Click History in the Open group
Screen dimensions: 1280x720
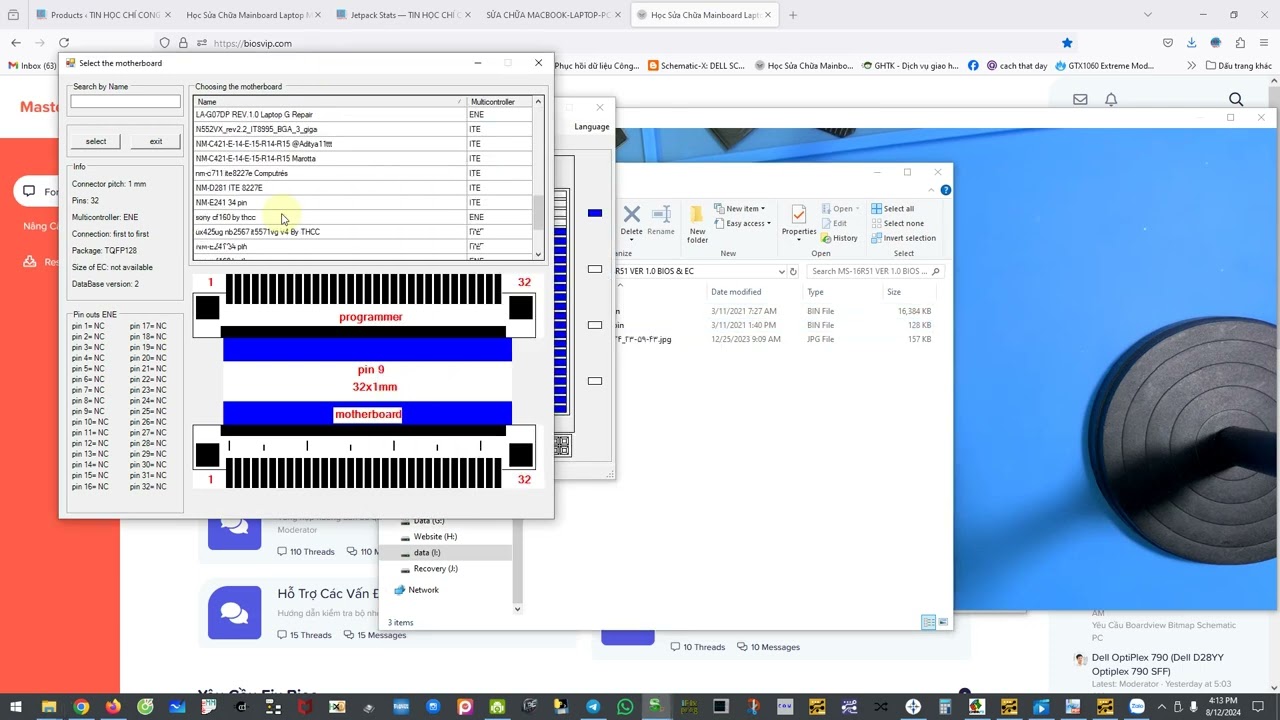pos(839,238)
